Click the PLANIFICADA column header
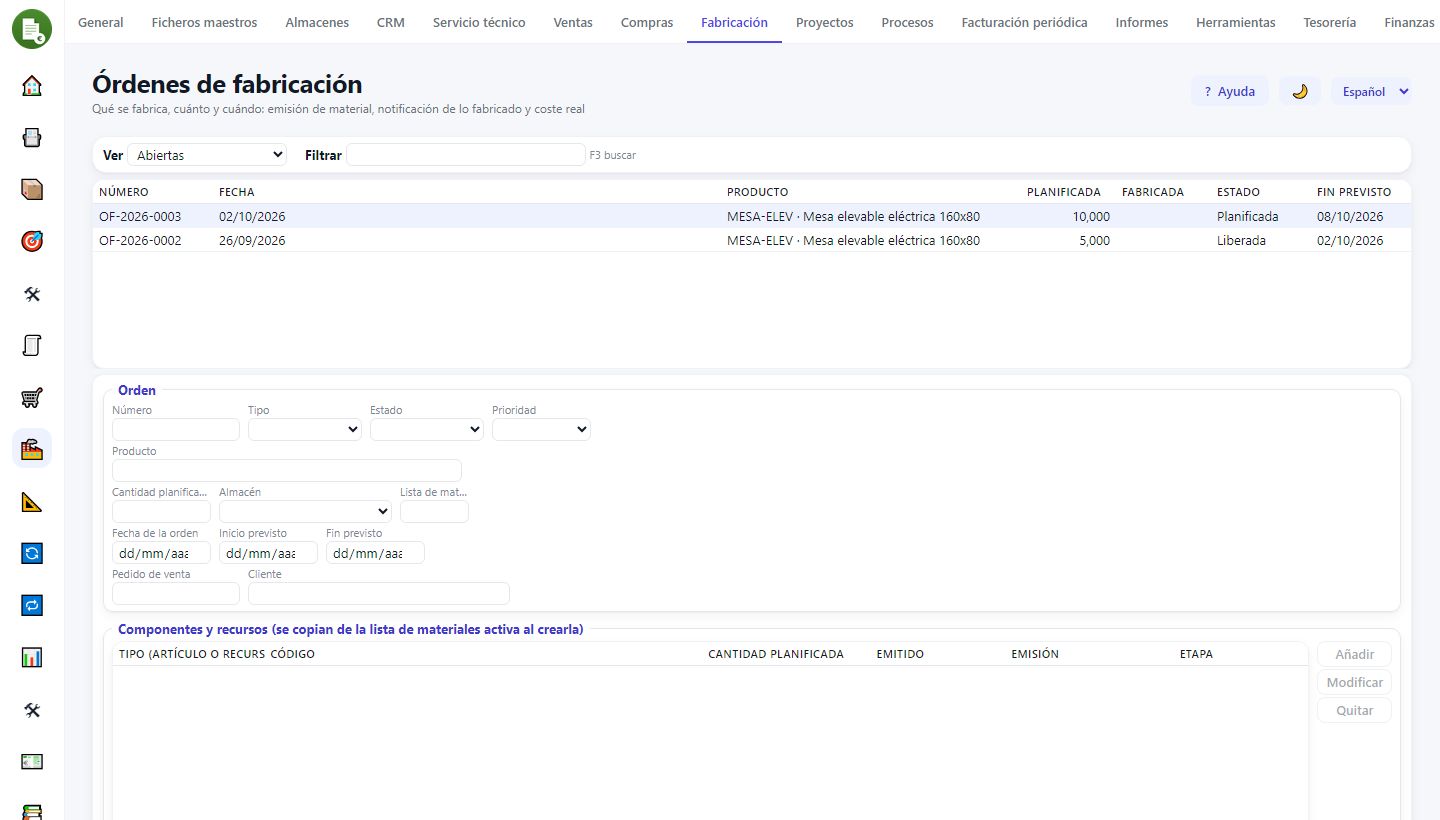Viewport: 1440px width, 820px height. click(1064, 192)
